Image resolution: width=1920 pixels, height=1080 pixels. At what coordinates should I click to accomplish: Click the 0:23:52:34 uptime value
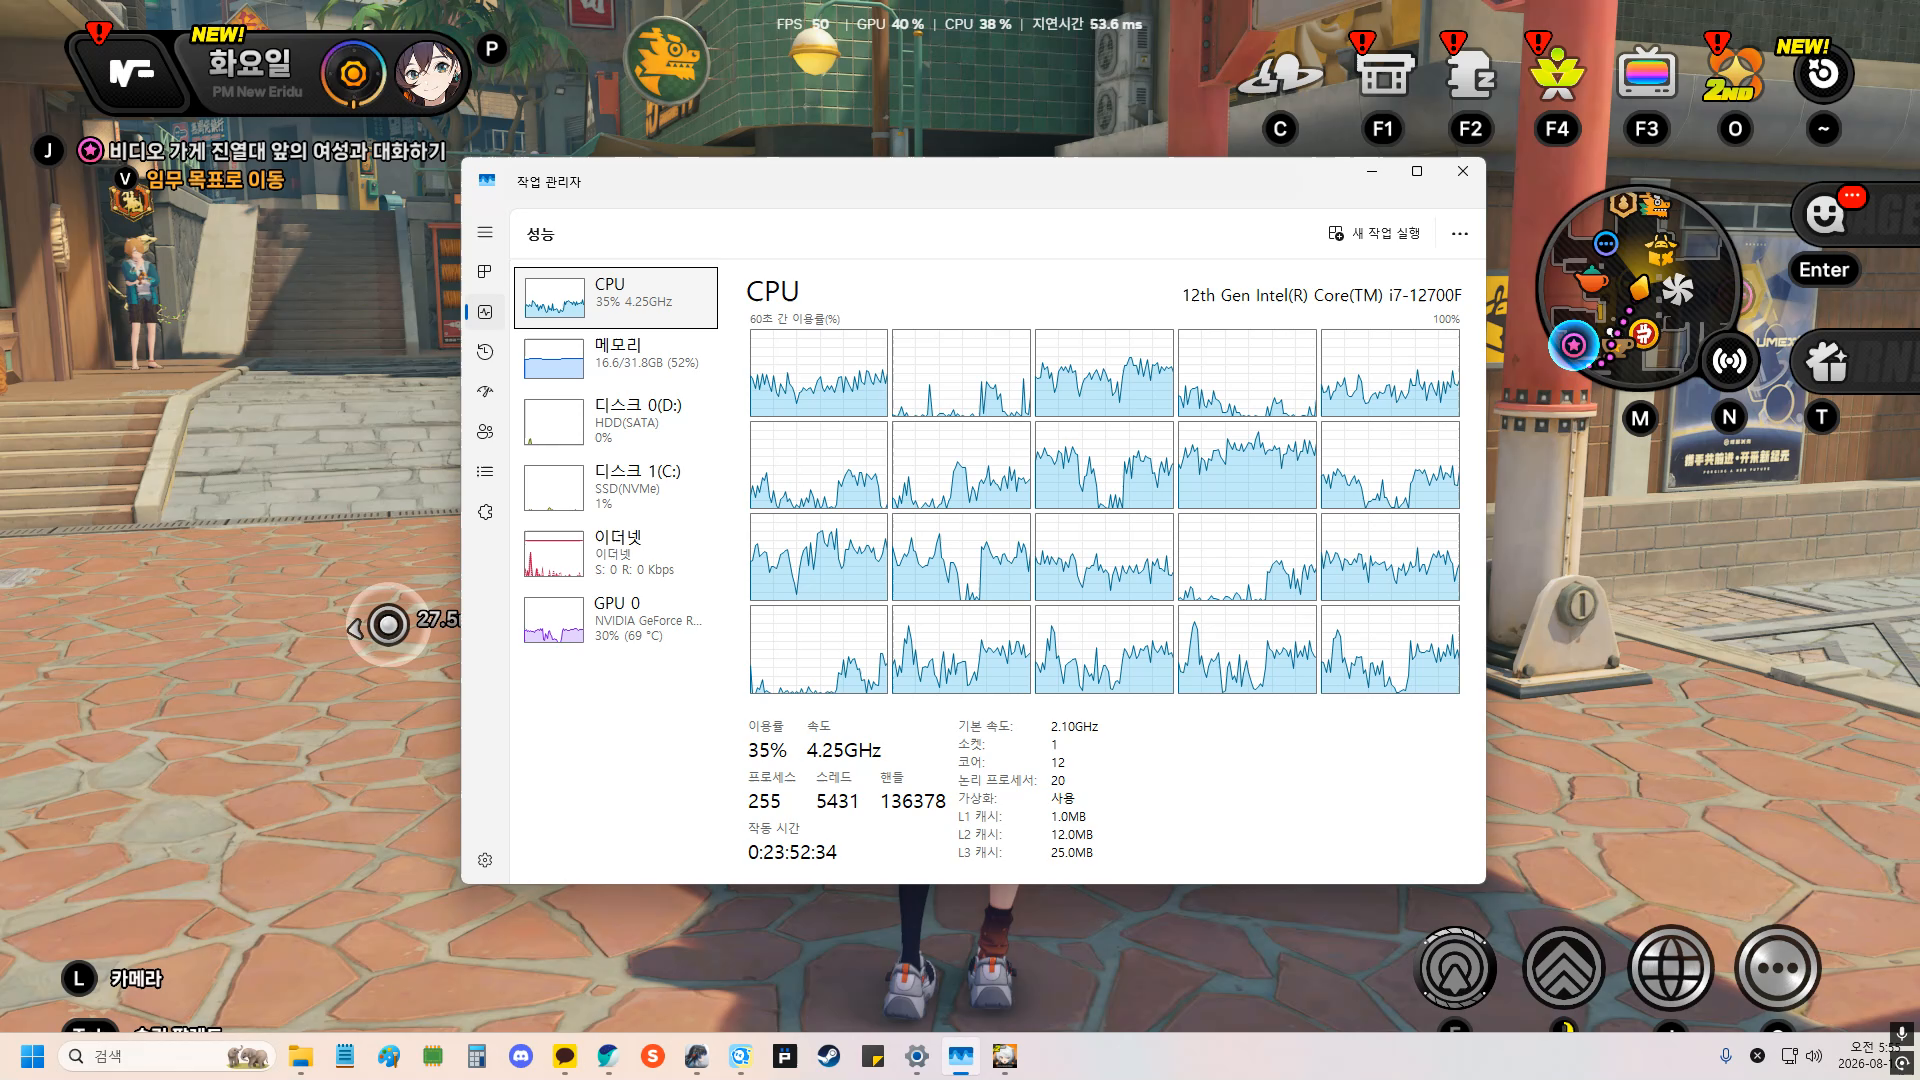792,852
